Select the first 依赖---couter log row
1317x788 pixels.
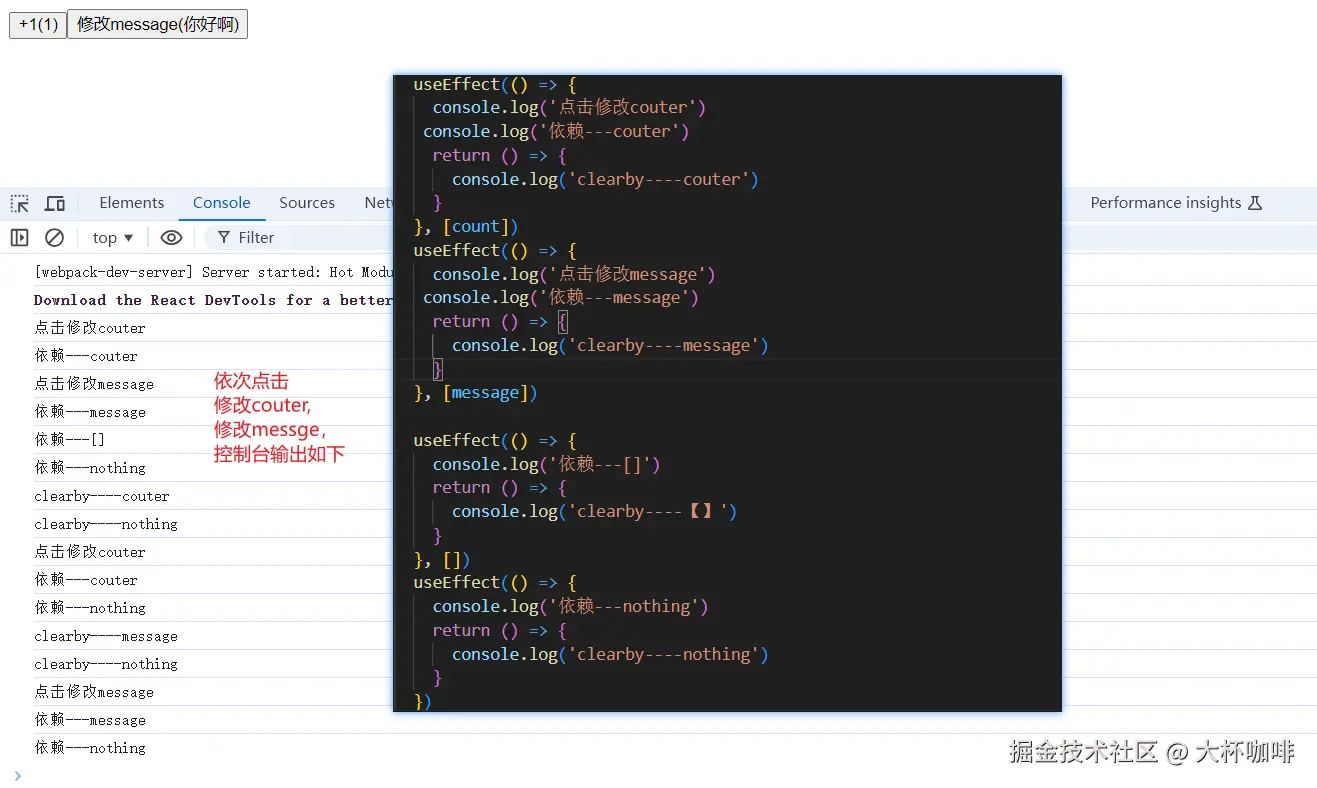pos(86,356)
